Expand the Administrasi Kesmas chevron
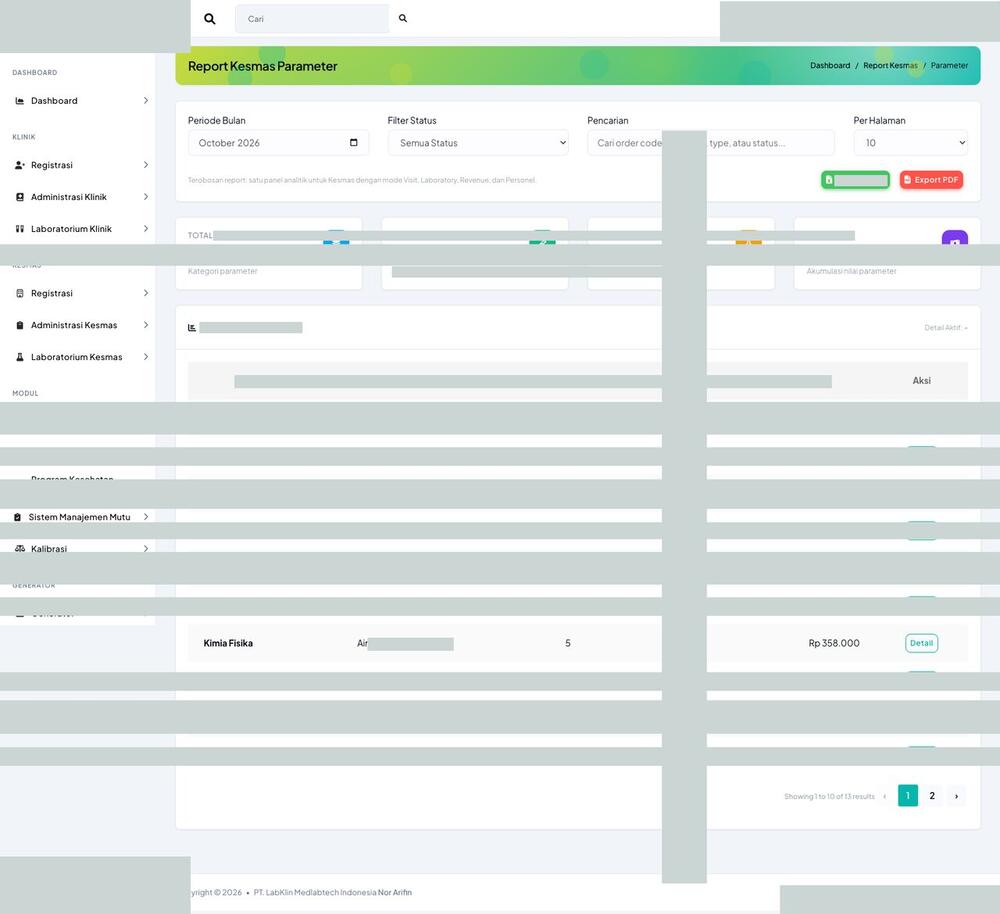 [146, 325]
